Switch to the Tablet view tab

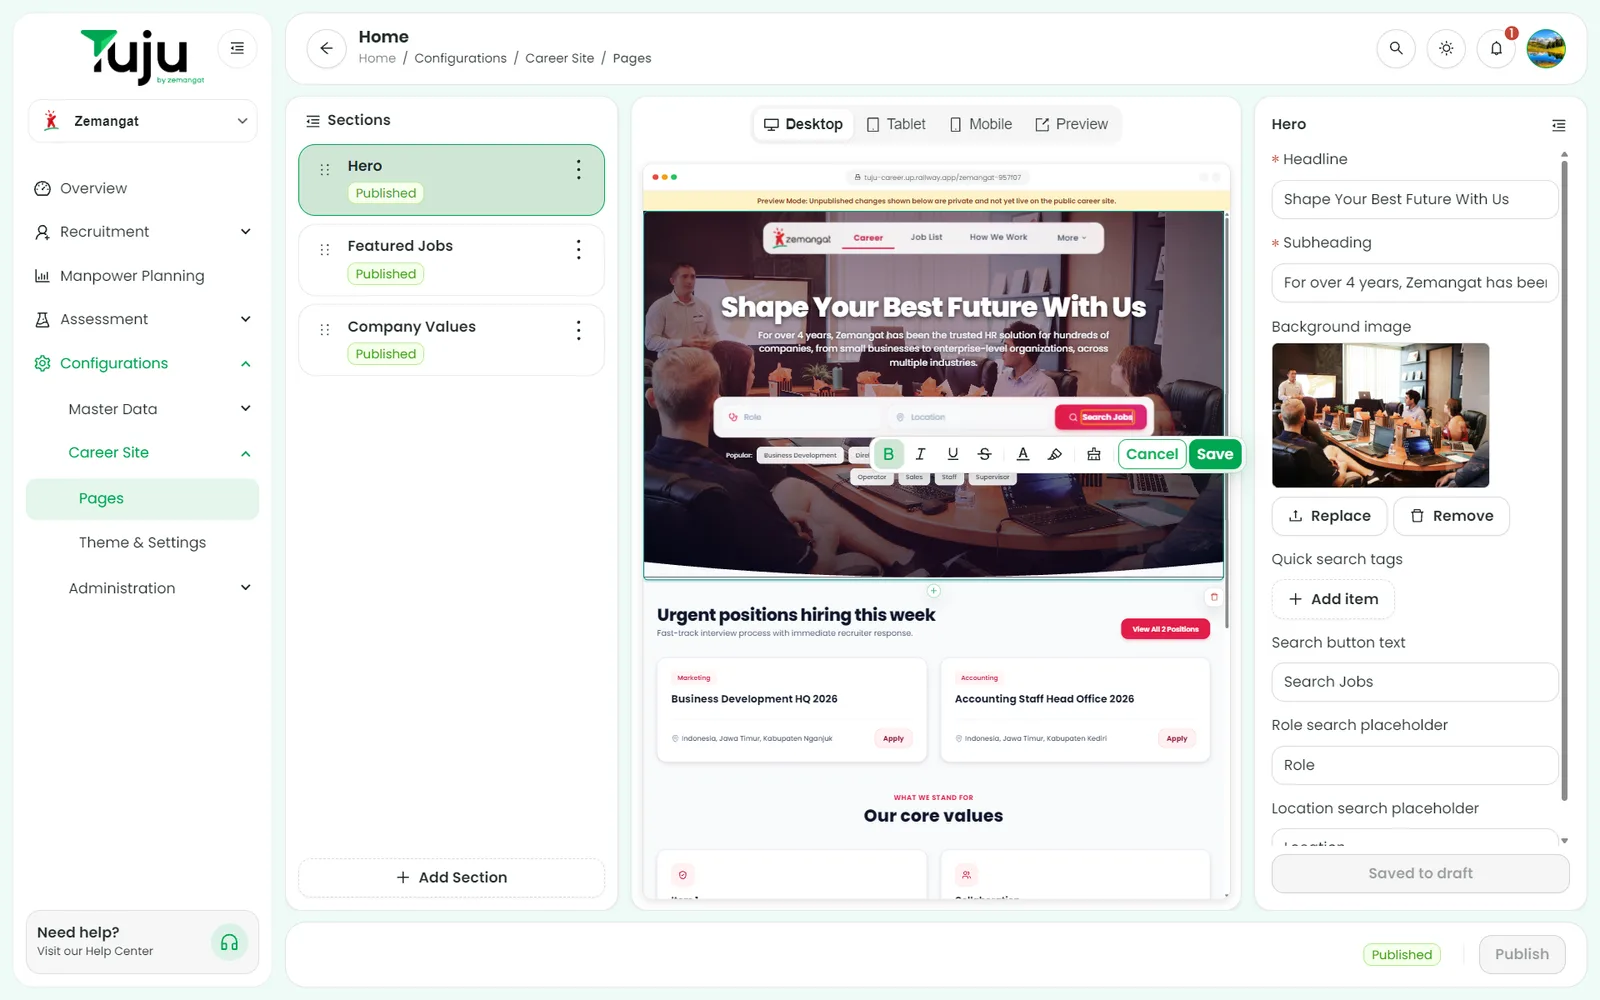(x=896, y=124)
